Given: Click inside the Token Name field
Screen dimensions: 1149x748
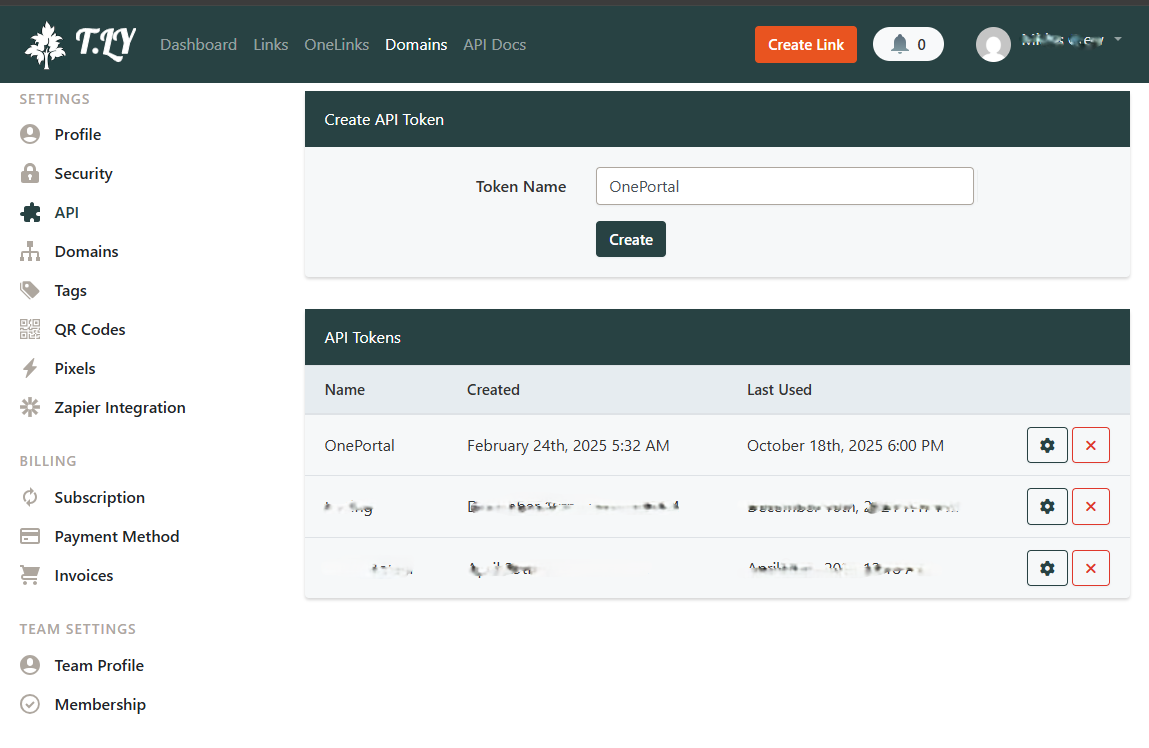Looking at the screenshot, I should coord(784,186).
